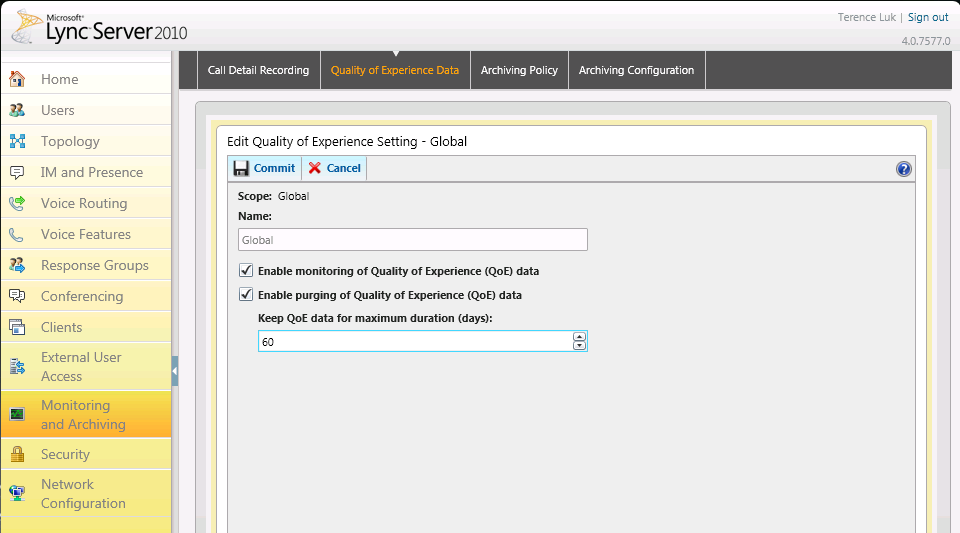Screen dimensions: 960x533
Task: Click the Security padlock icon
Action: 17,454
